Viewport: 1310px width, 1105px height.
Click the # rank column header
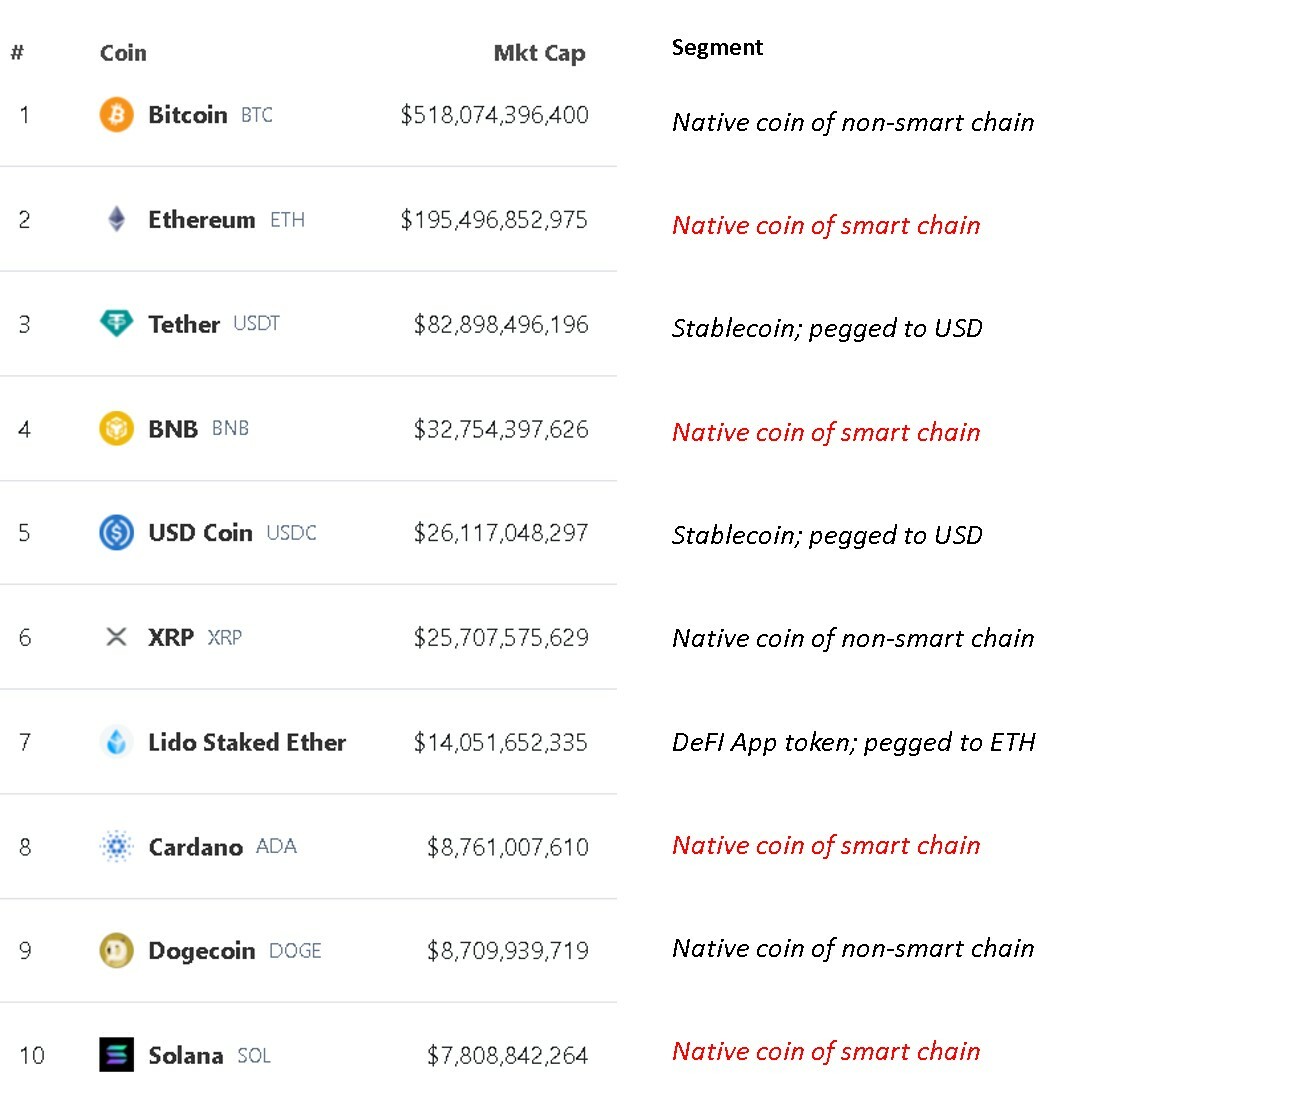pyautogui.click(x=17, y=53)
